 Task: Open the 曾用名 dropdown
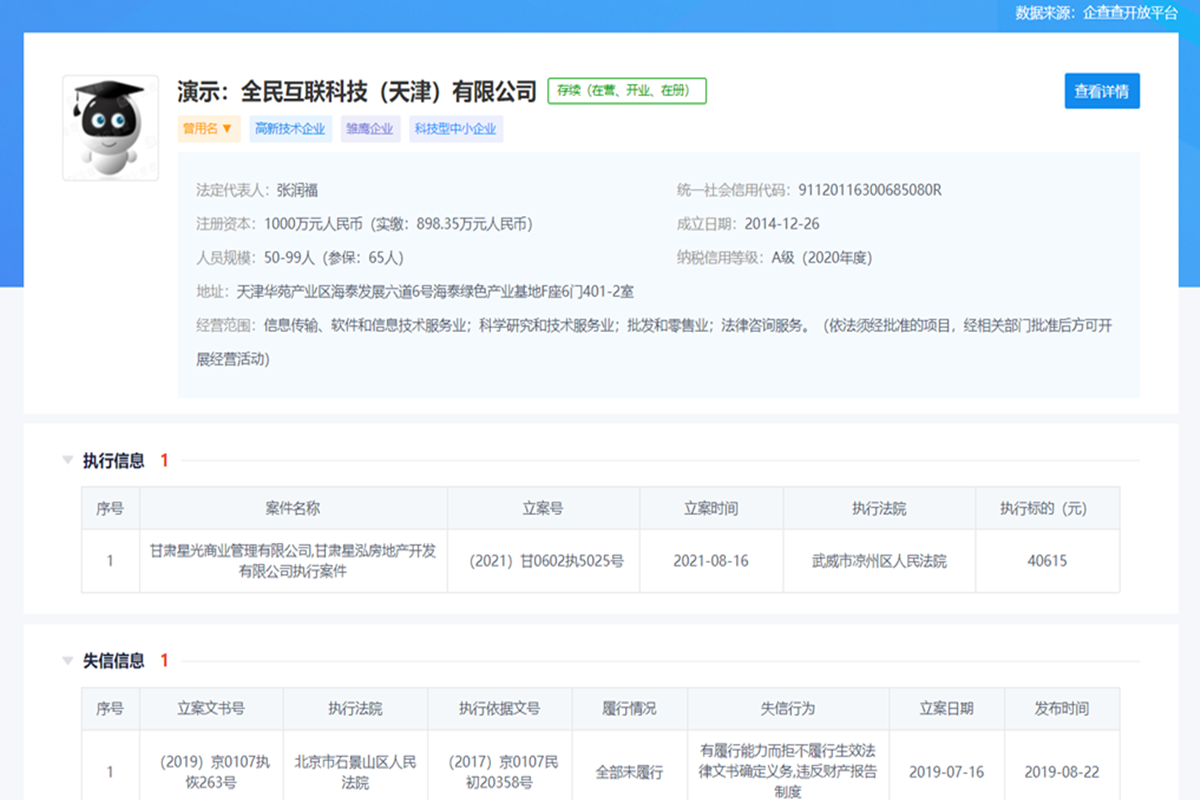[209, 128]
